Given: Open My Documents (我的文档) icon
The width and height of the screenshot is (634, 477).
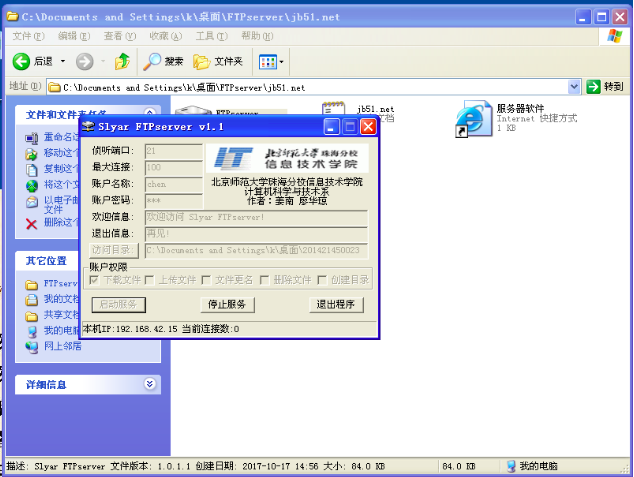Looking at the screenshot, I should click(31, 300).
